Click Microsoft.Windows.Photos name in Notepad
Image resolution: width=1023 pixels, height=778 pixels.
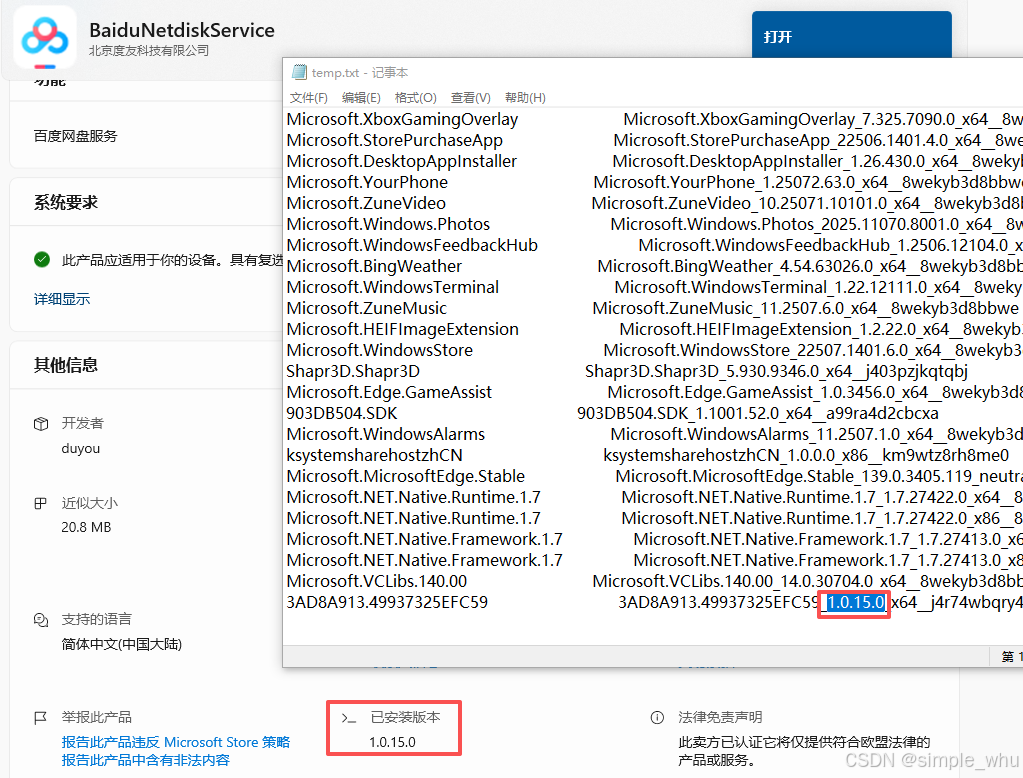tap(388, 224)
